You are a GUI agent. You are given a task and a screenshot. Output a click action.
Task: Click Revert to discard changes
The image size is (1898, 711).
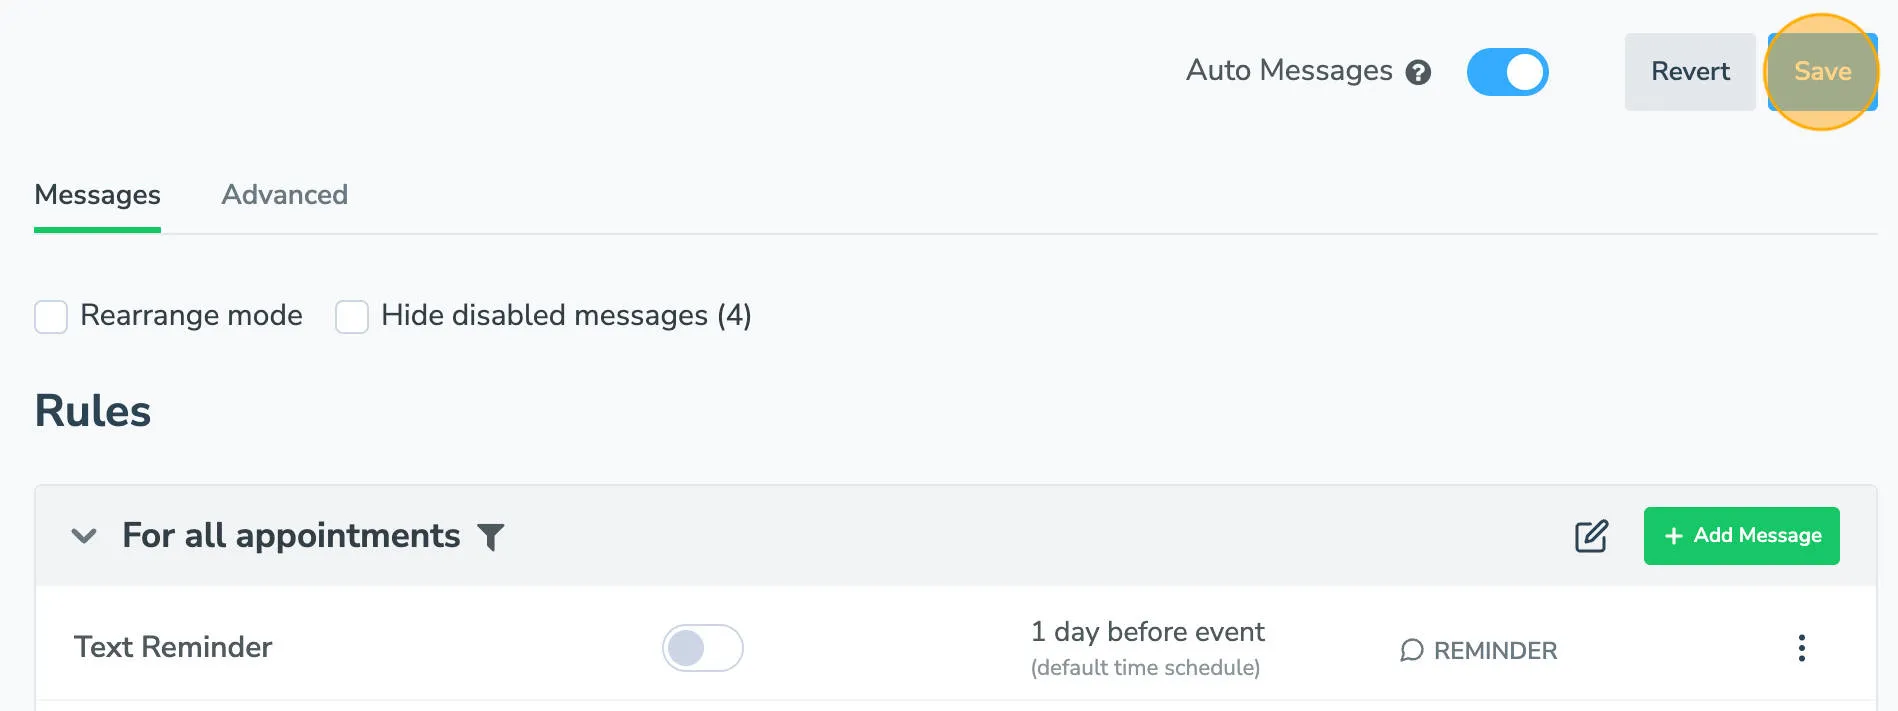pos(1689,71)
